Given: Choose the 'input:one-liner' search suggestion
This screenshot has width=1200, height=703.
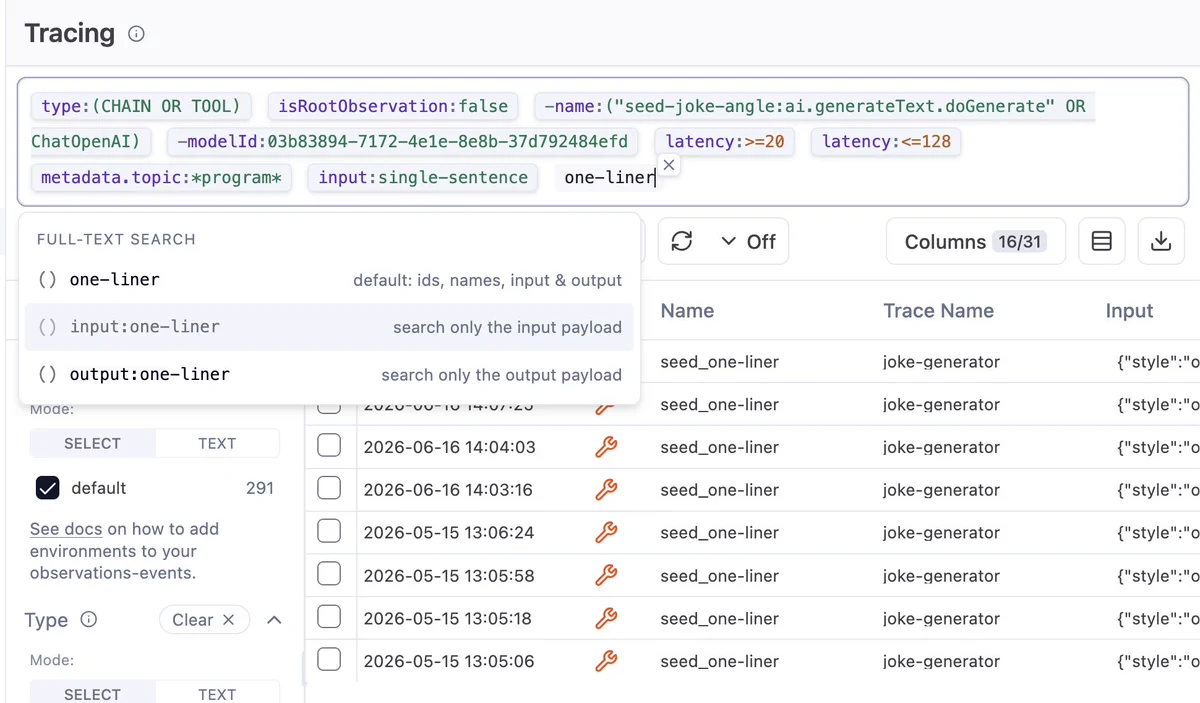Looking at the screenshot, I should [x=329, y=327].
